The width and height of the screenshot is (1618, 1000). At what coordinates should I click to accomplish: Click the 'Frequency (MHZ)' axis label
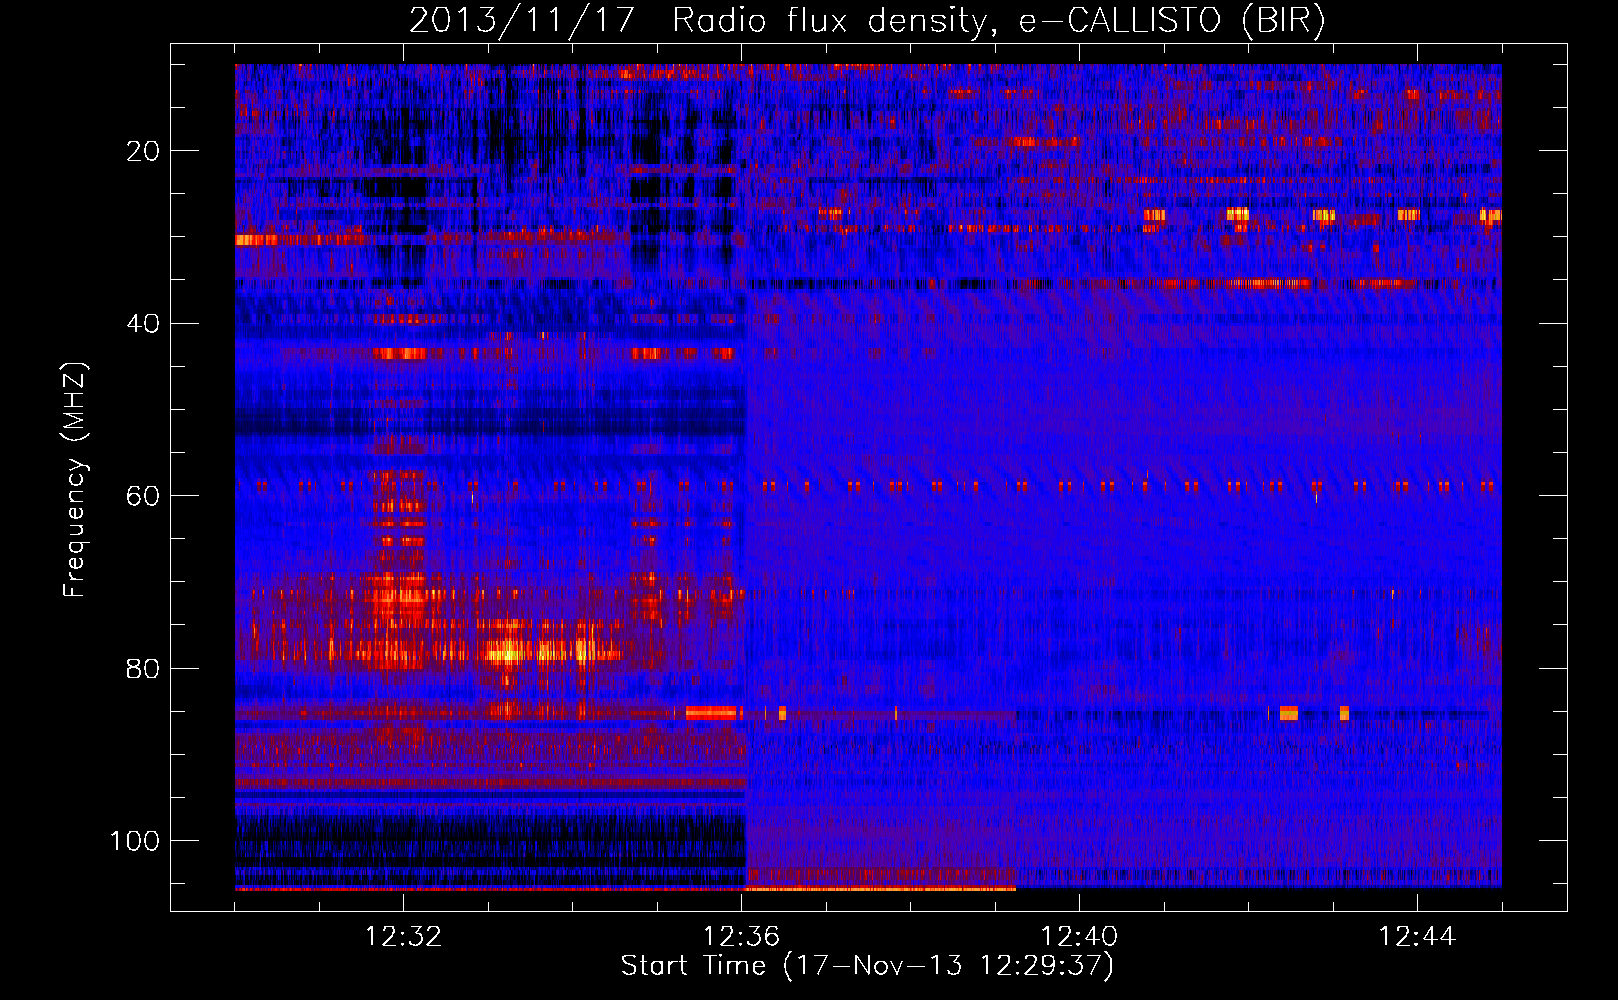coord(75,479)
